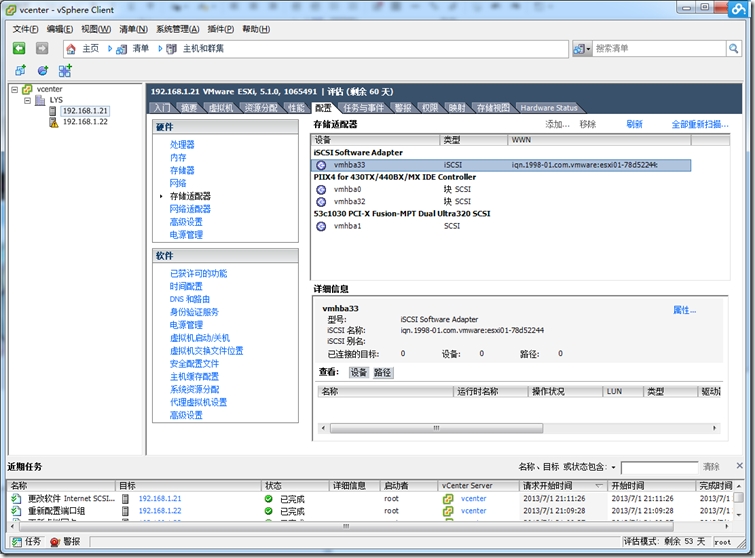Viewport: 755px width, 558px height.
Task: Select host 192.168.1.21 in the tree
Action: tap(85, 111)
